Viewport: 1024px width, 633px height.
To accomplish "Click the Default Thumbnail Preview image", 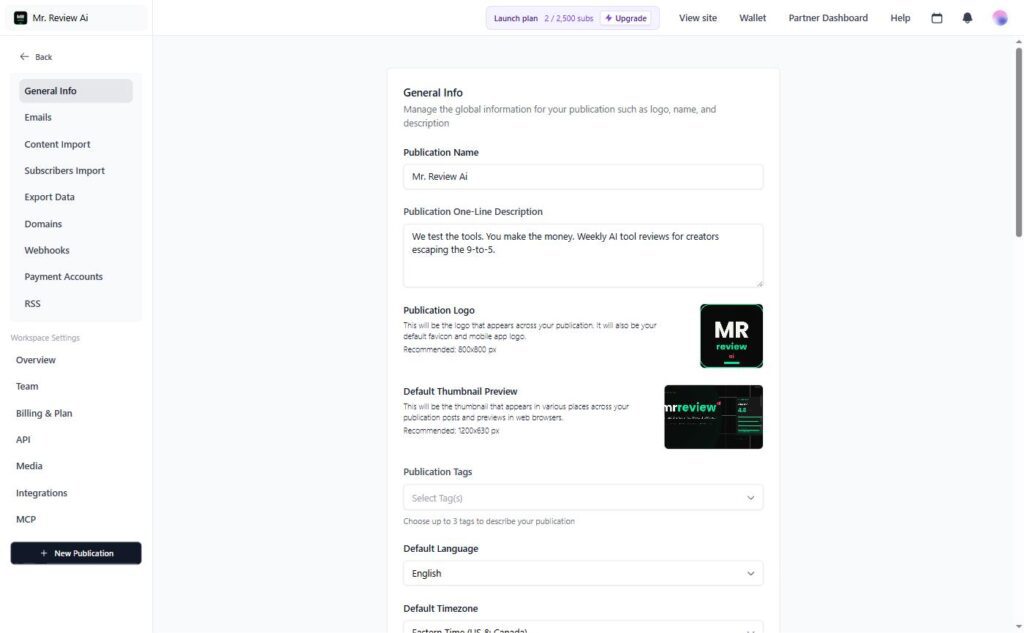I will [713, 417].
